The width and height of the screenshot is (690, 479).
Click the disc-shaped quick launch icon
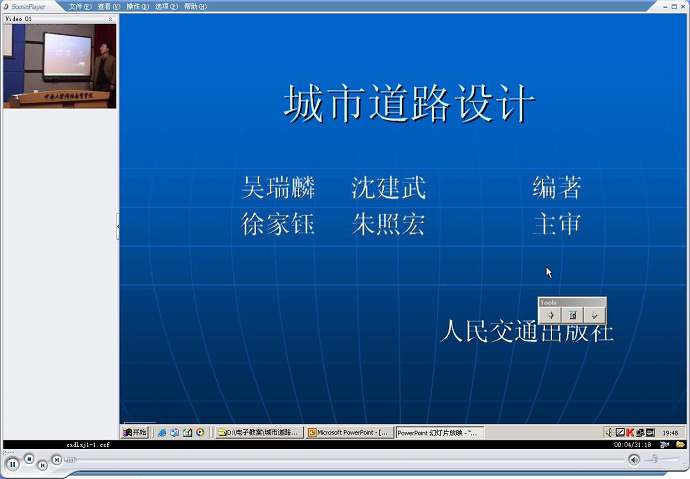(200, 432)
